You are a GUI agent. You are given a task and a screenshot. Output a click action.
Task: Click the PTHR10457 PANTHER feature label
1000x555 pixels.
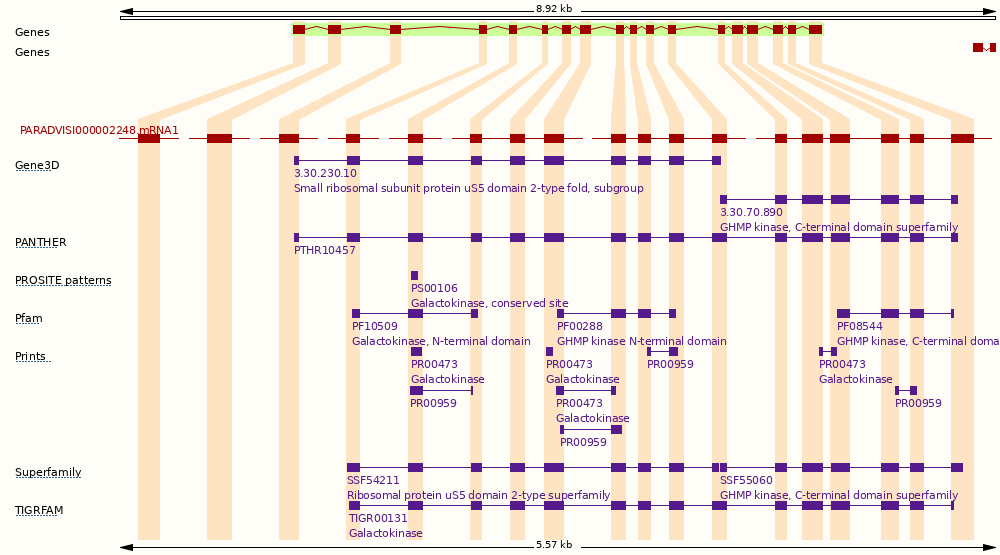(x=324, y=250)
